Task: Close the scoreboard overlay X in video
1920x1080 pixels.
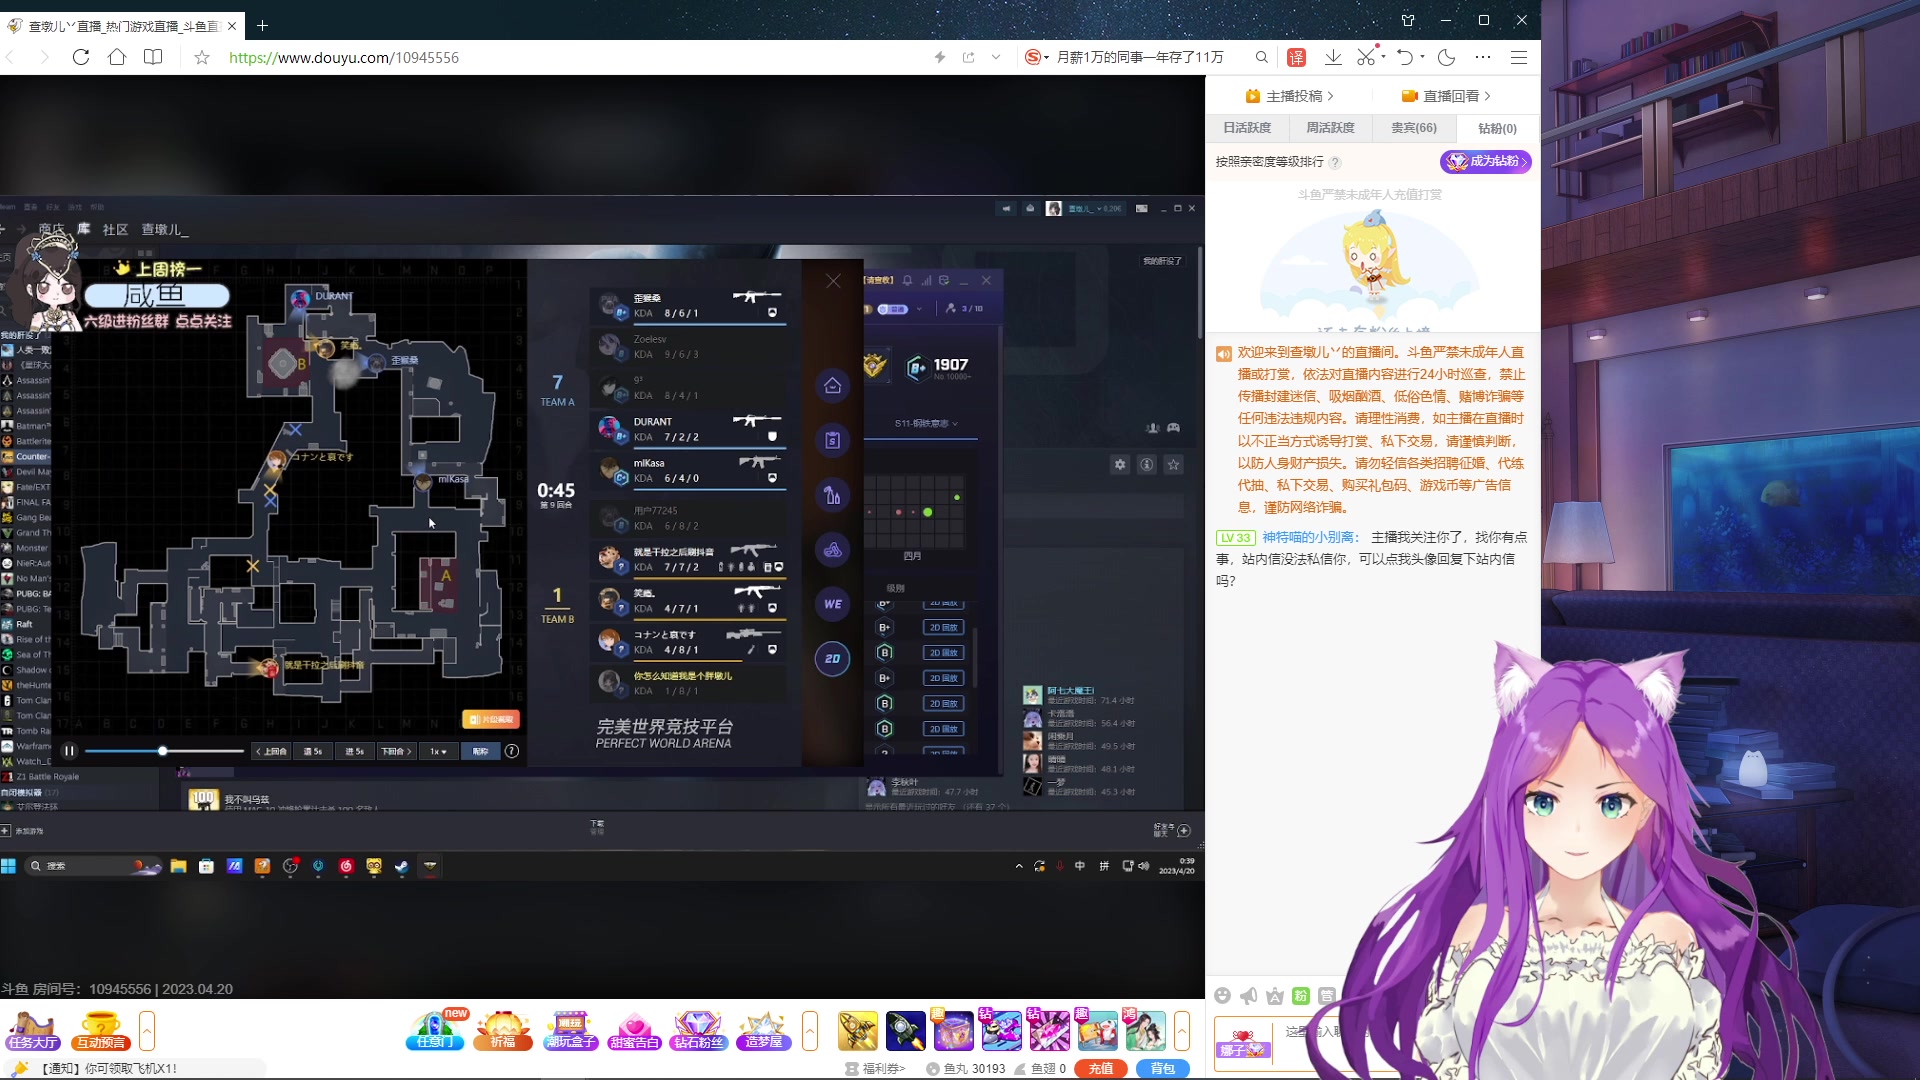Action: coord(833,281)
